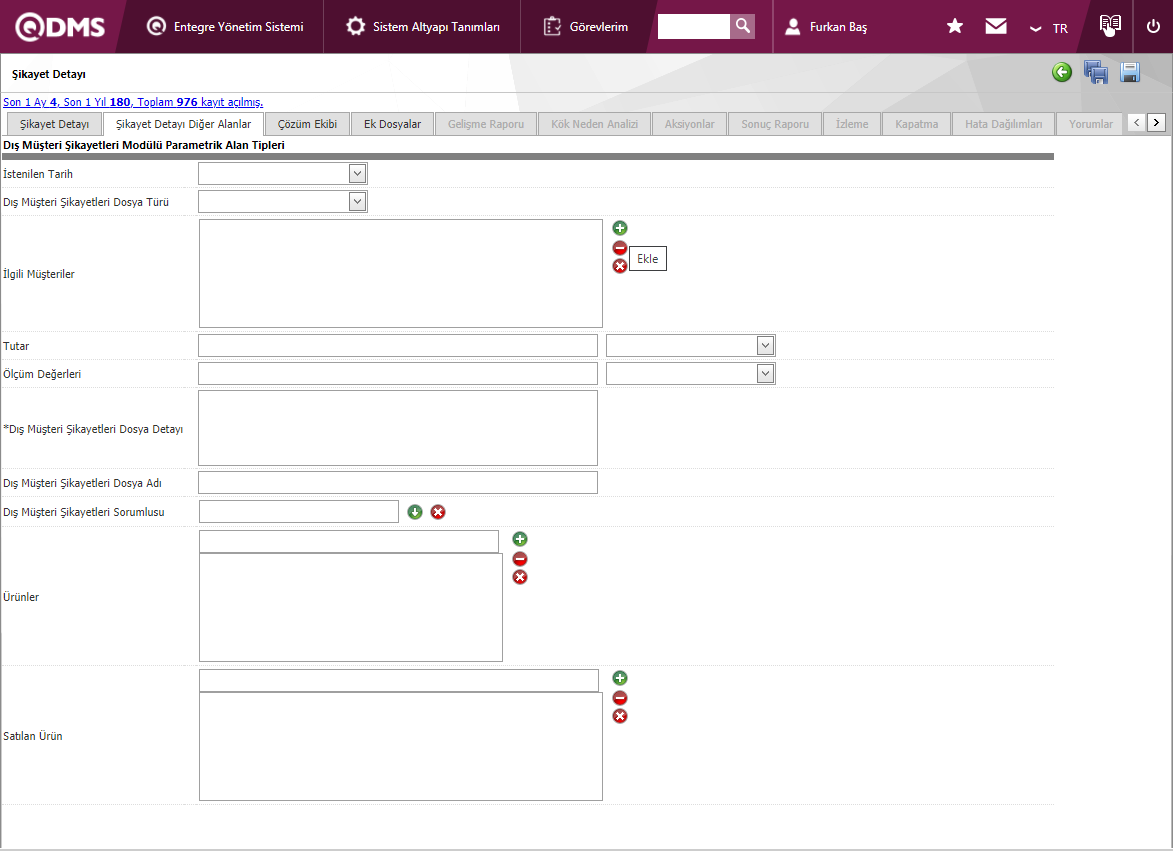Click the single floppy save icon
Viewport: 1173px width, 851px height.
pos(1130,72)
